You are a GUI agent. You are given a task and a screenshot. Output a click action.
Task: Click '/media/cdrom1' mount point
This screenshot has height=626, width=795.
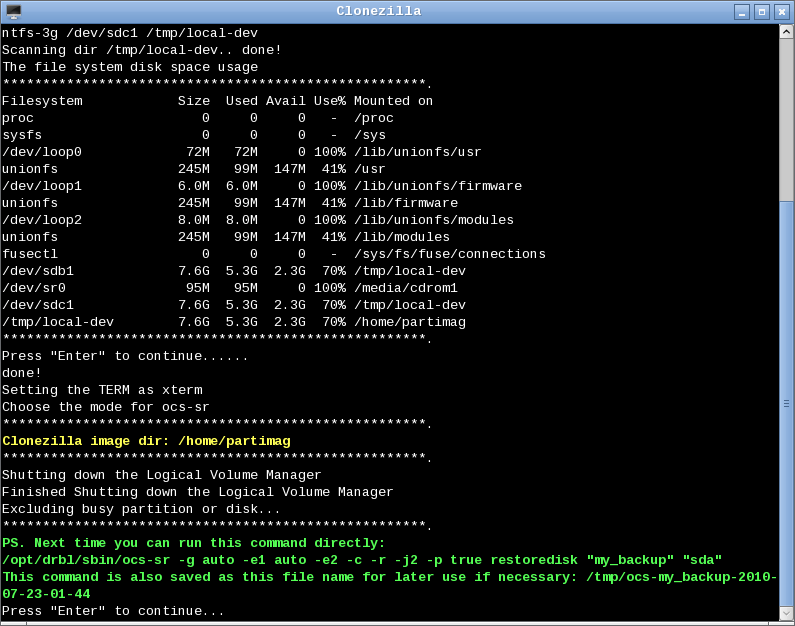(406, 288)
